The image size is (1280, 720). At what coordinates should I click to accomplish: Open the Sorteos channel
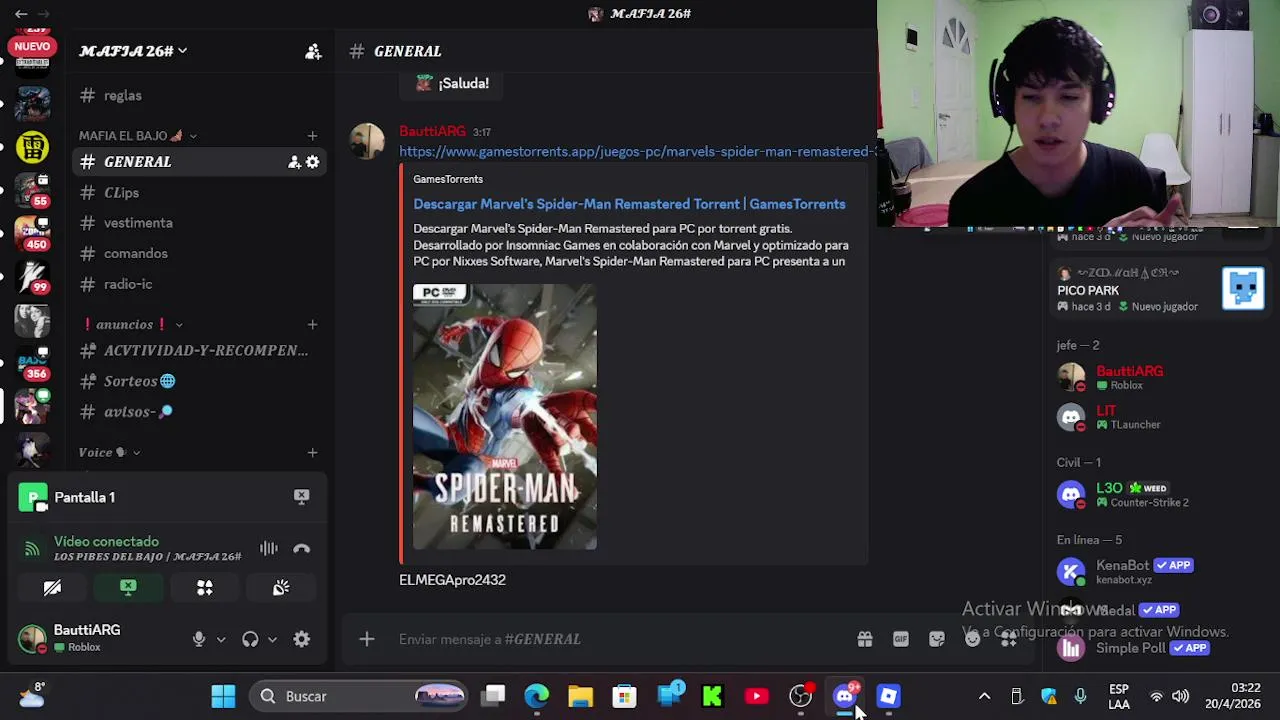tap(199, 381)
